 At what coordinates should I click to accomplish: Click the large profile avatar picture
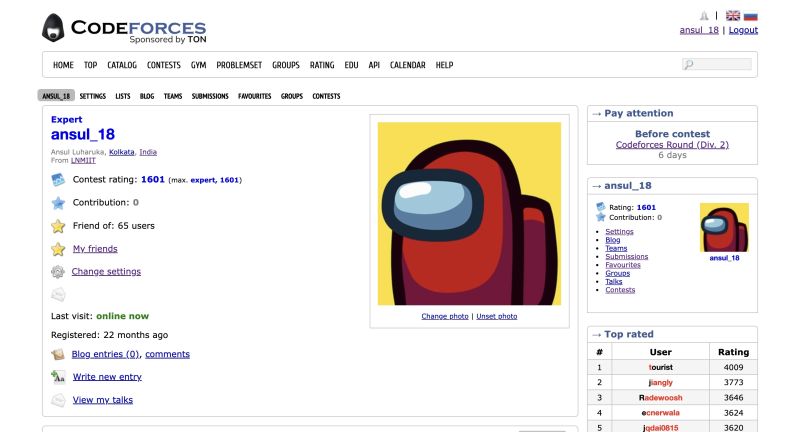point(469,214)
